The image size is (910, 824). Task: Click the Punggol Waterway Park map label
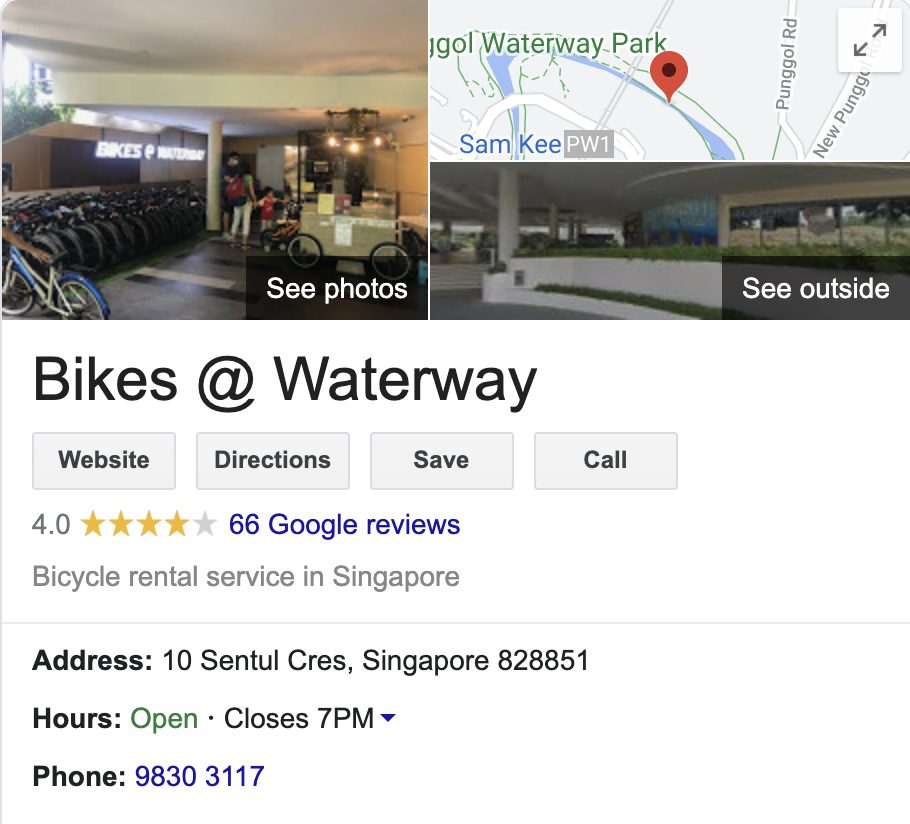click(548, 44)
